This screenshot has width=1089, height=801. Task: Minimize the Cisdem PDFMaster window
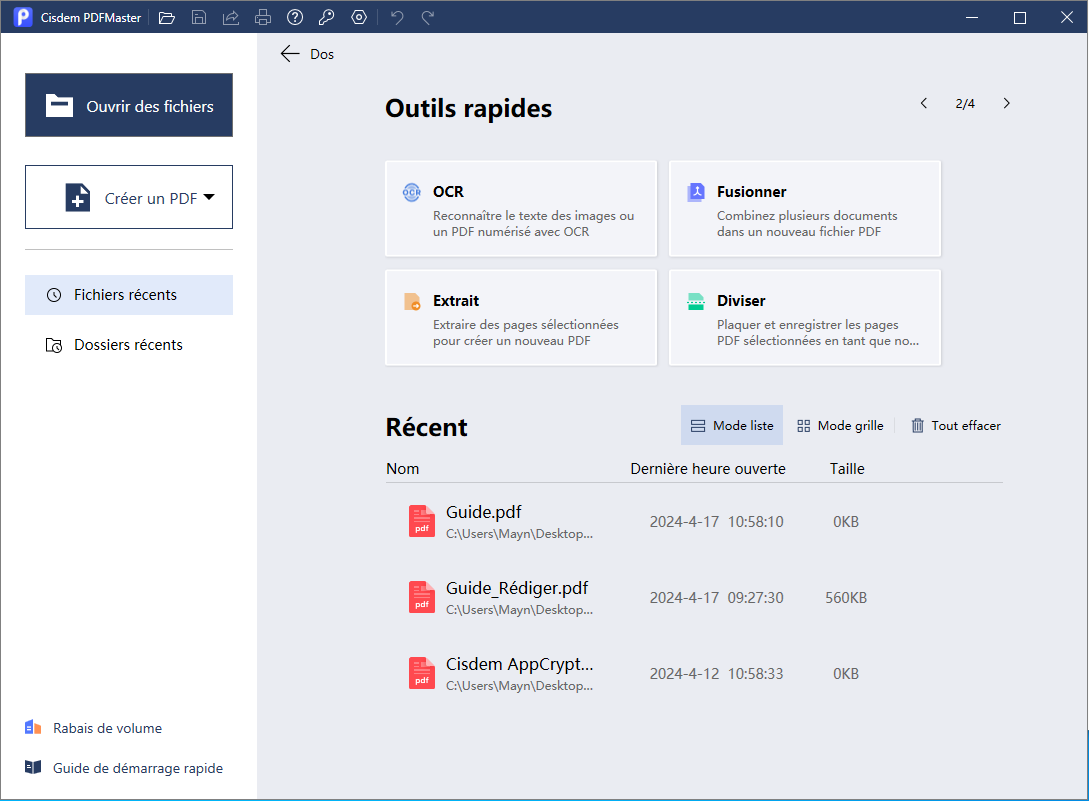pyautogui.click(x=972, y=17)
